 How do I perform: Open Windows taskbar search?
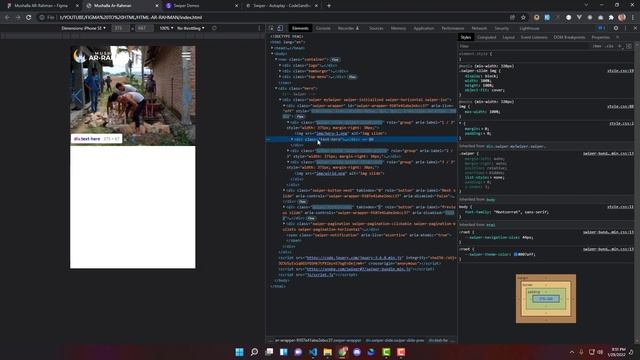coord(254,352)
